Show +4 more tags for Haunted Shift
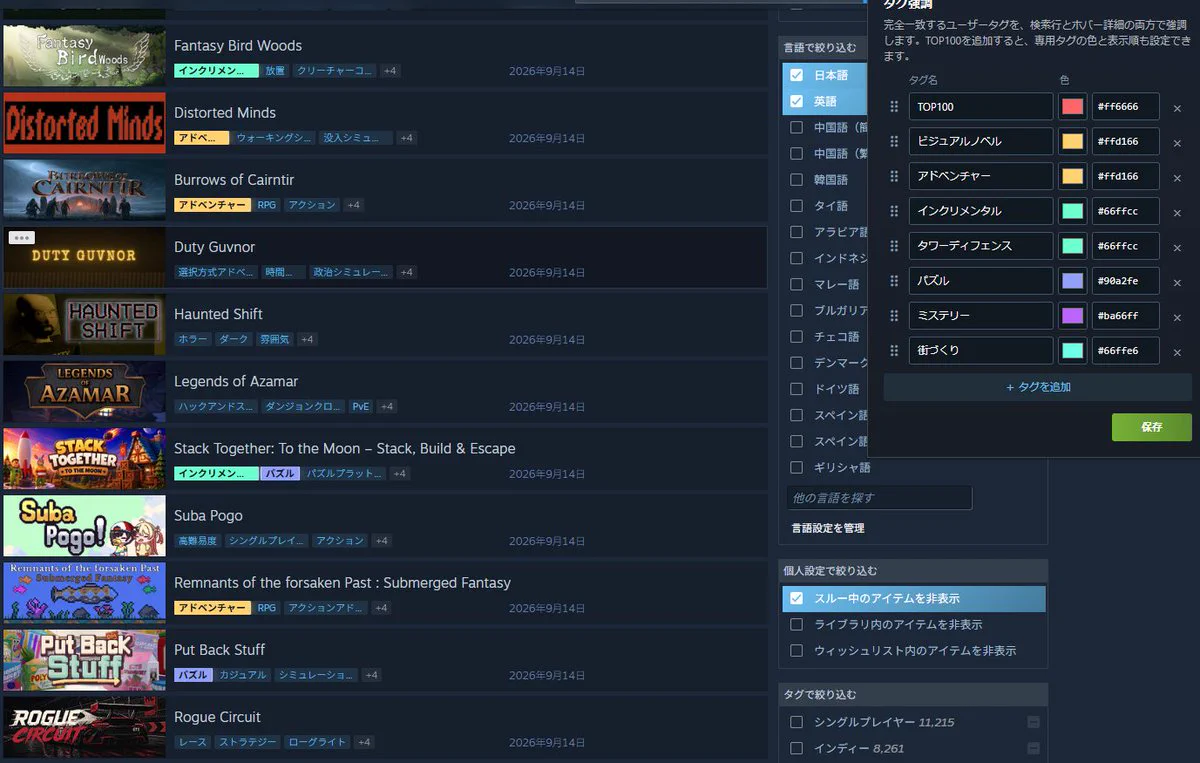 [307, 340]
